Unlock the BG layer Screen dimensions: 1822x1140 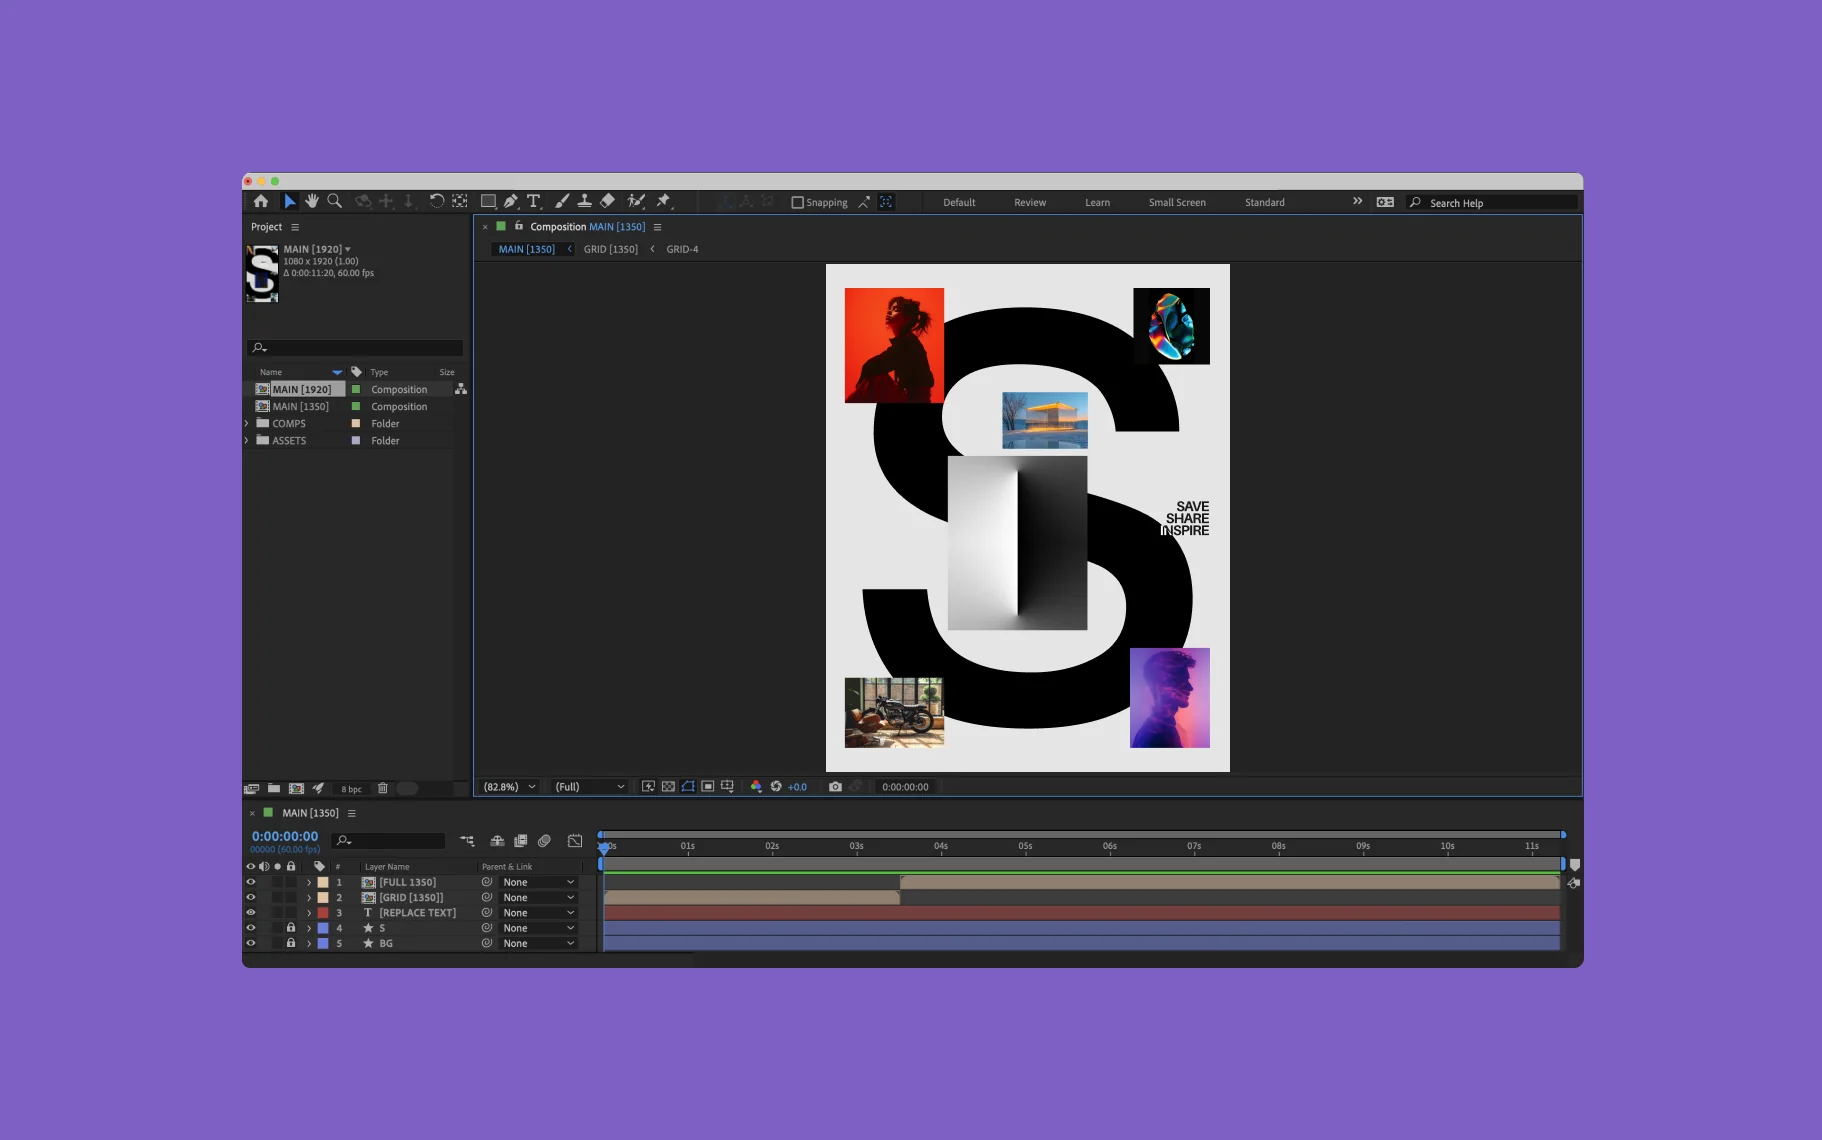coord(291,943)
